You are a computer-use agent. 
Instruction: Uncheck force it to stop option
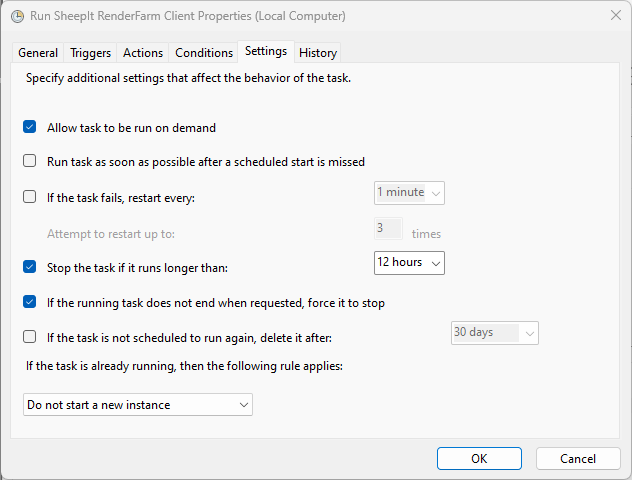[x=29, y=302]
